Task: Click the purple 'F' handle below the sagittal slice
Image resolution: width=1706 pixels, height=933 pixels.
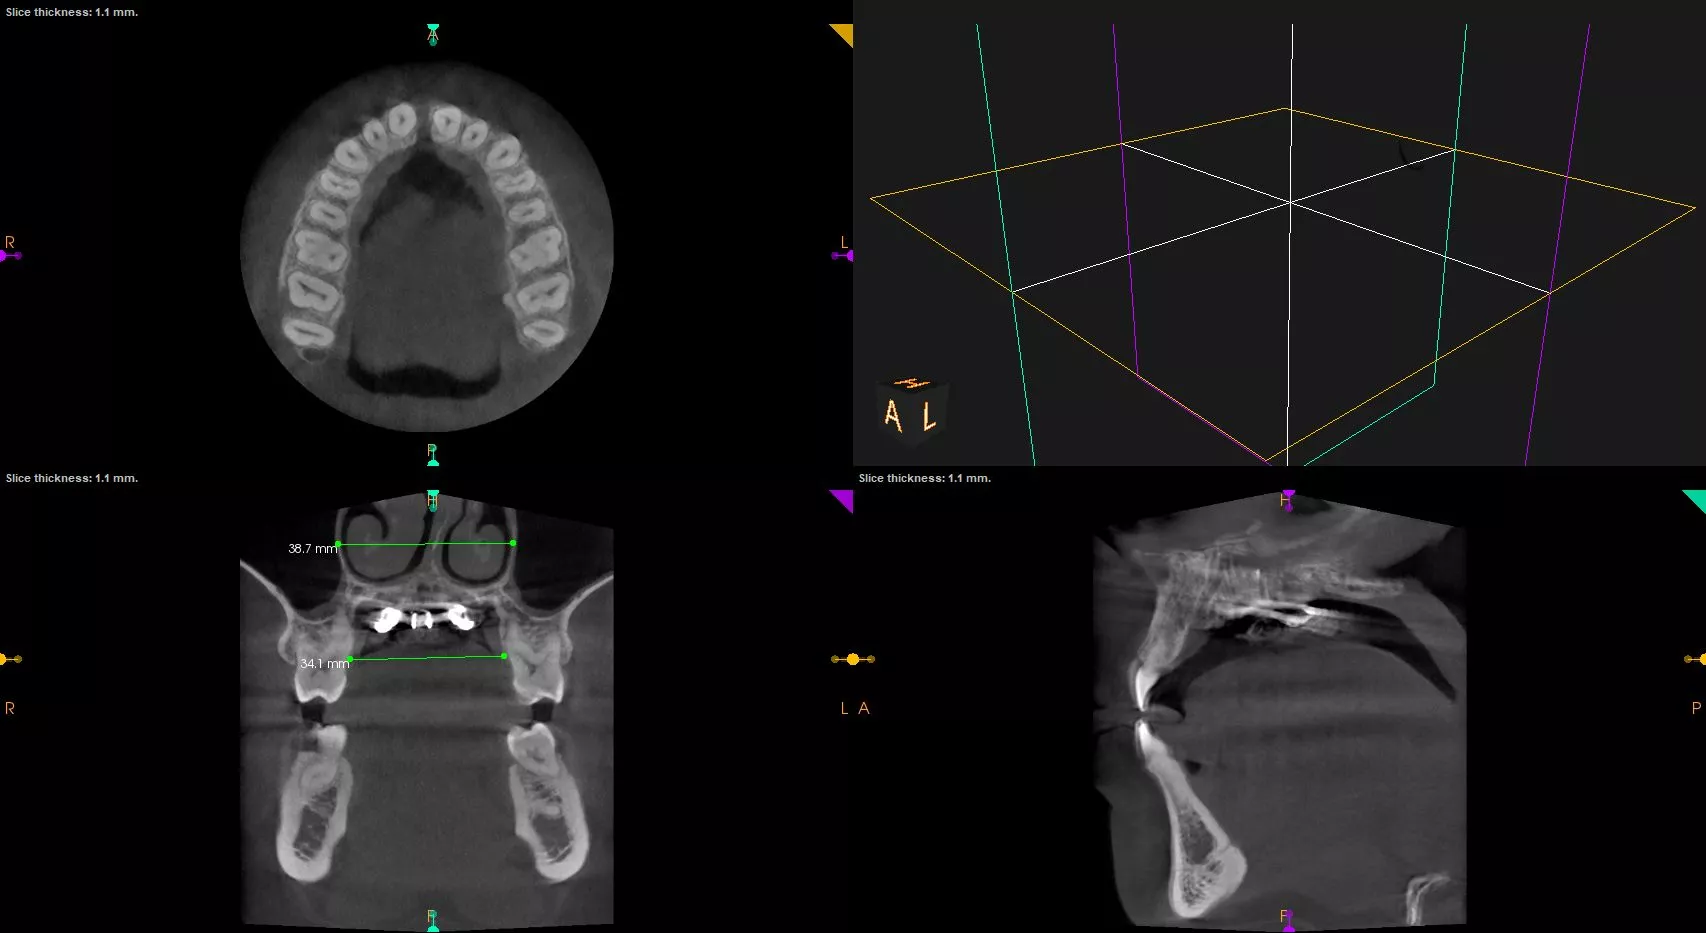Action: 1288,921
